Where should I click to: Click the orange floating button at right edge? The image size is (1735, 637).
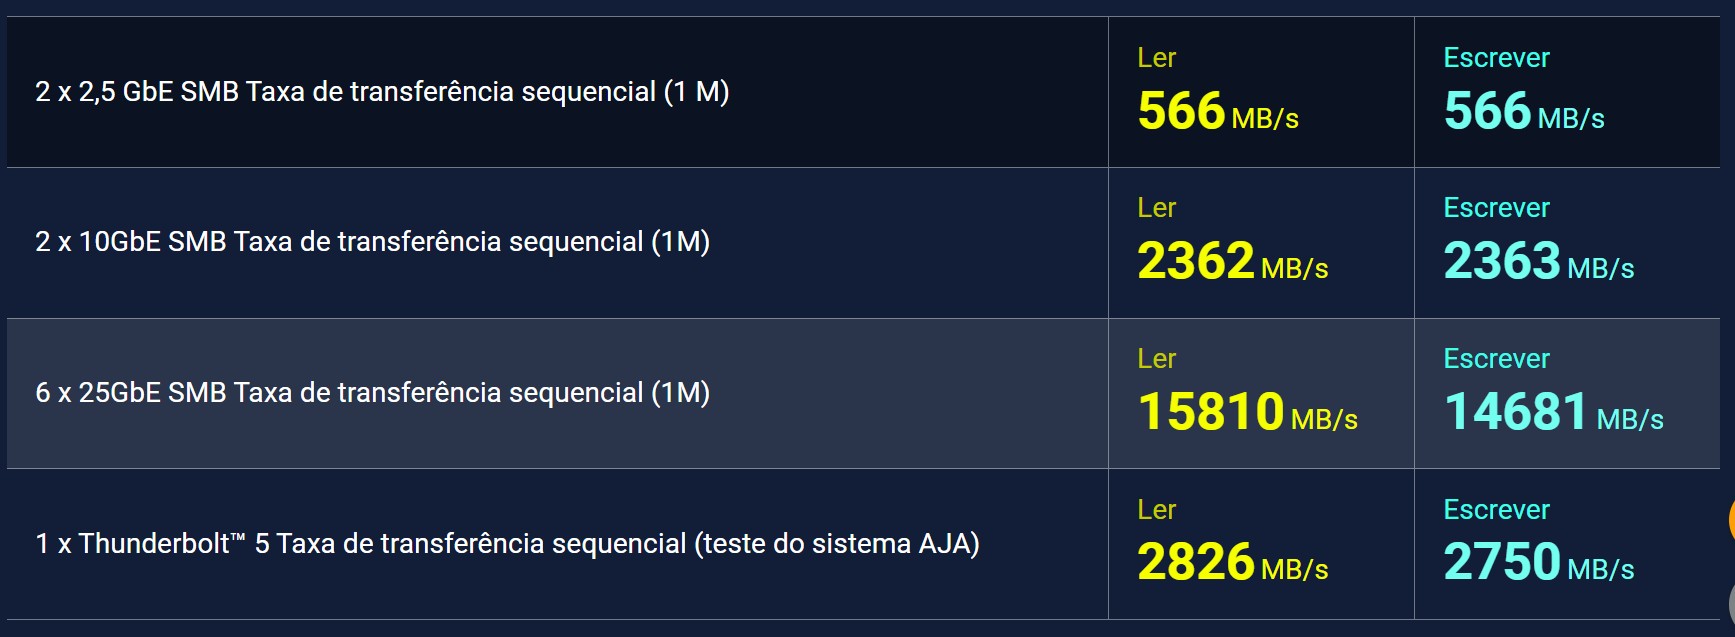coord(1731,520)
